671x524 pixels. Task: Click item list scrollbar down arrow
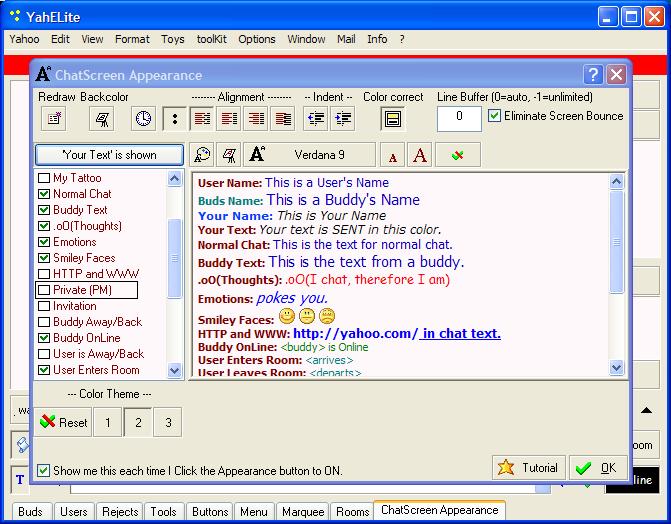(x=174, y=370)
